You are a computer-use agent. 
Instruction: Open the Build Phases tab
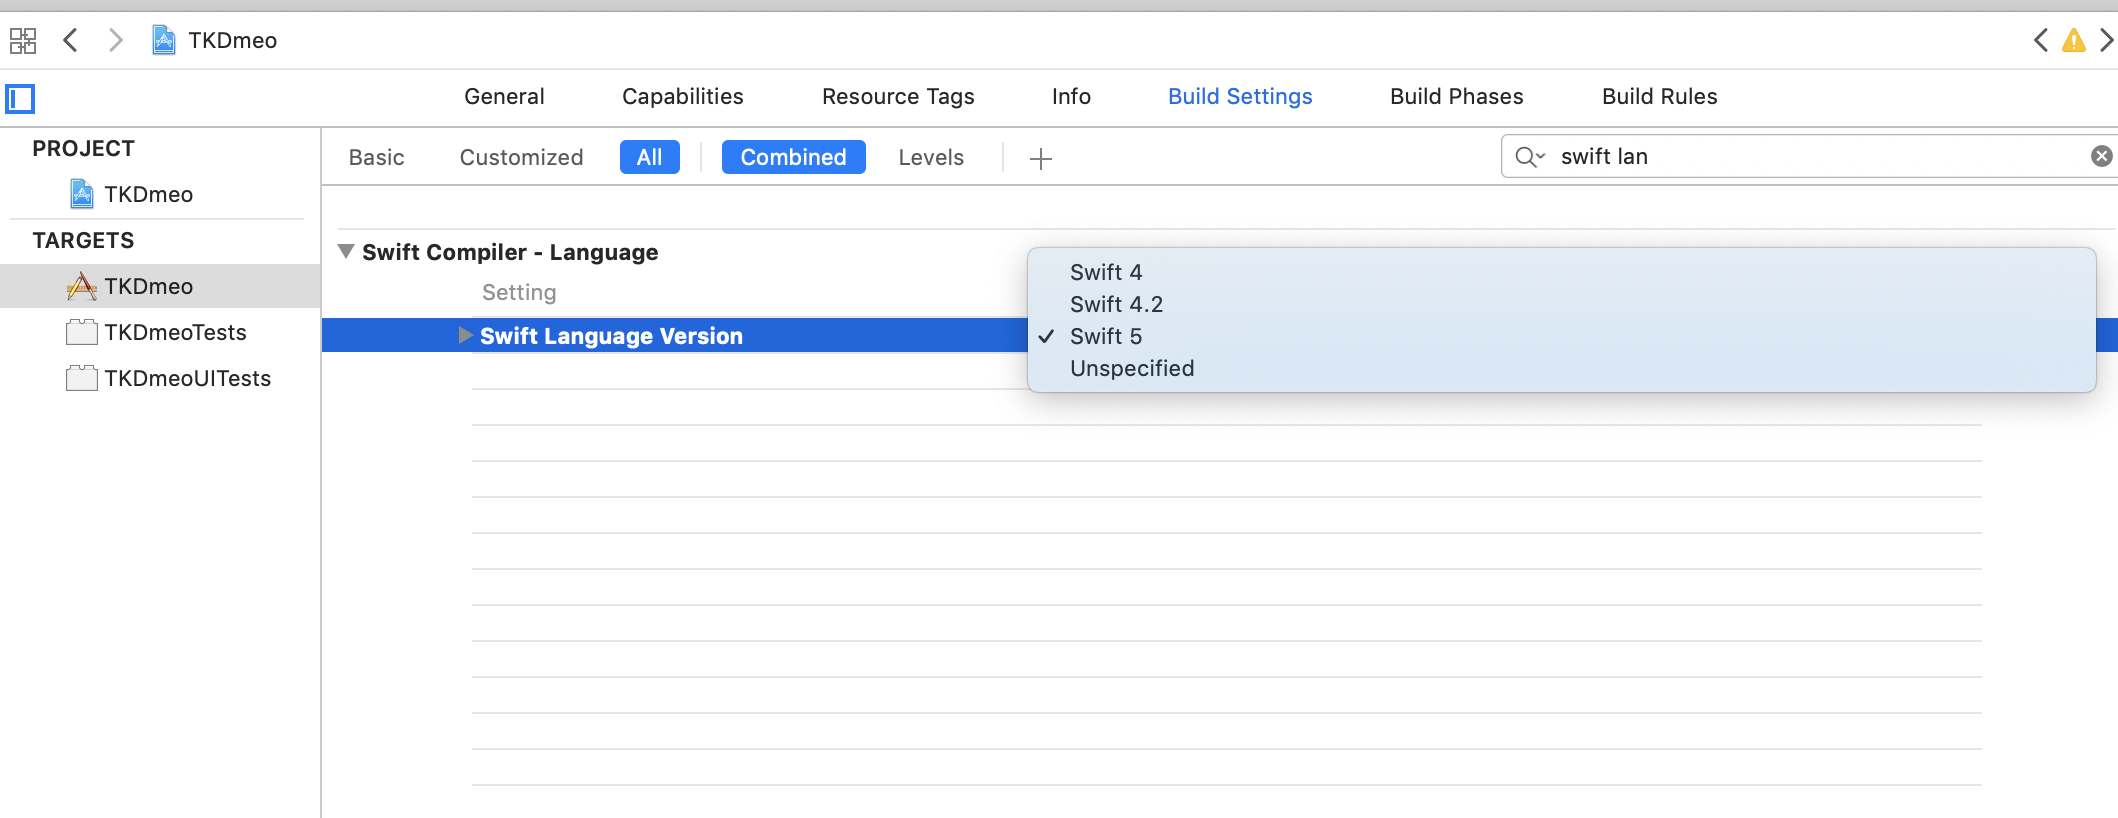tap(1456, 96)
